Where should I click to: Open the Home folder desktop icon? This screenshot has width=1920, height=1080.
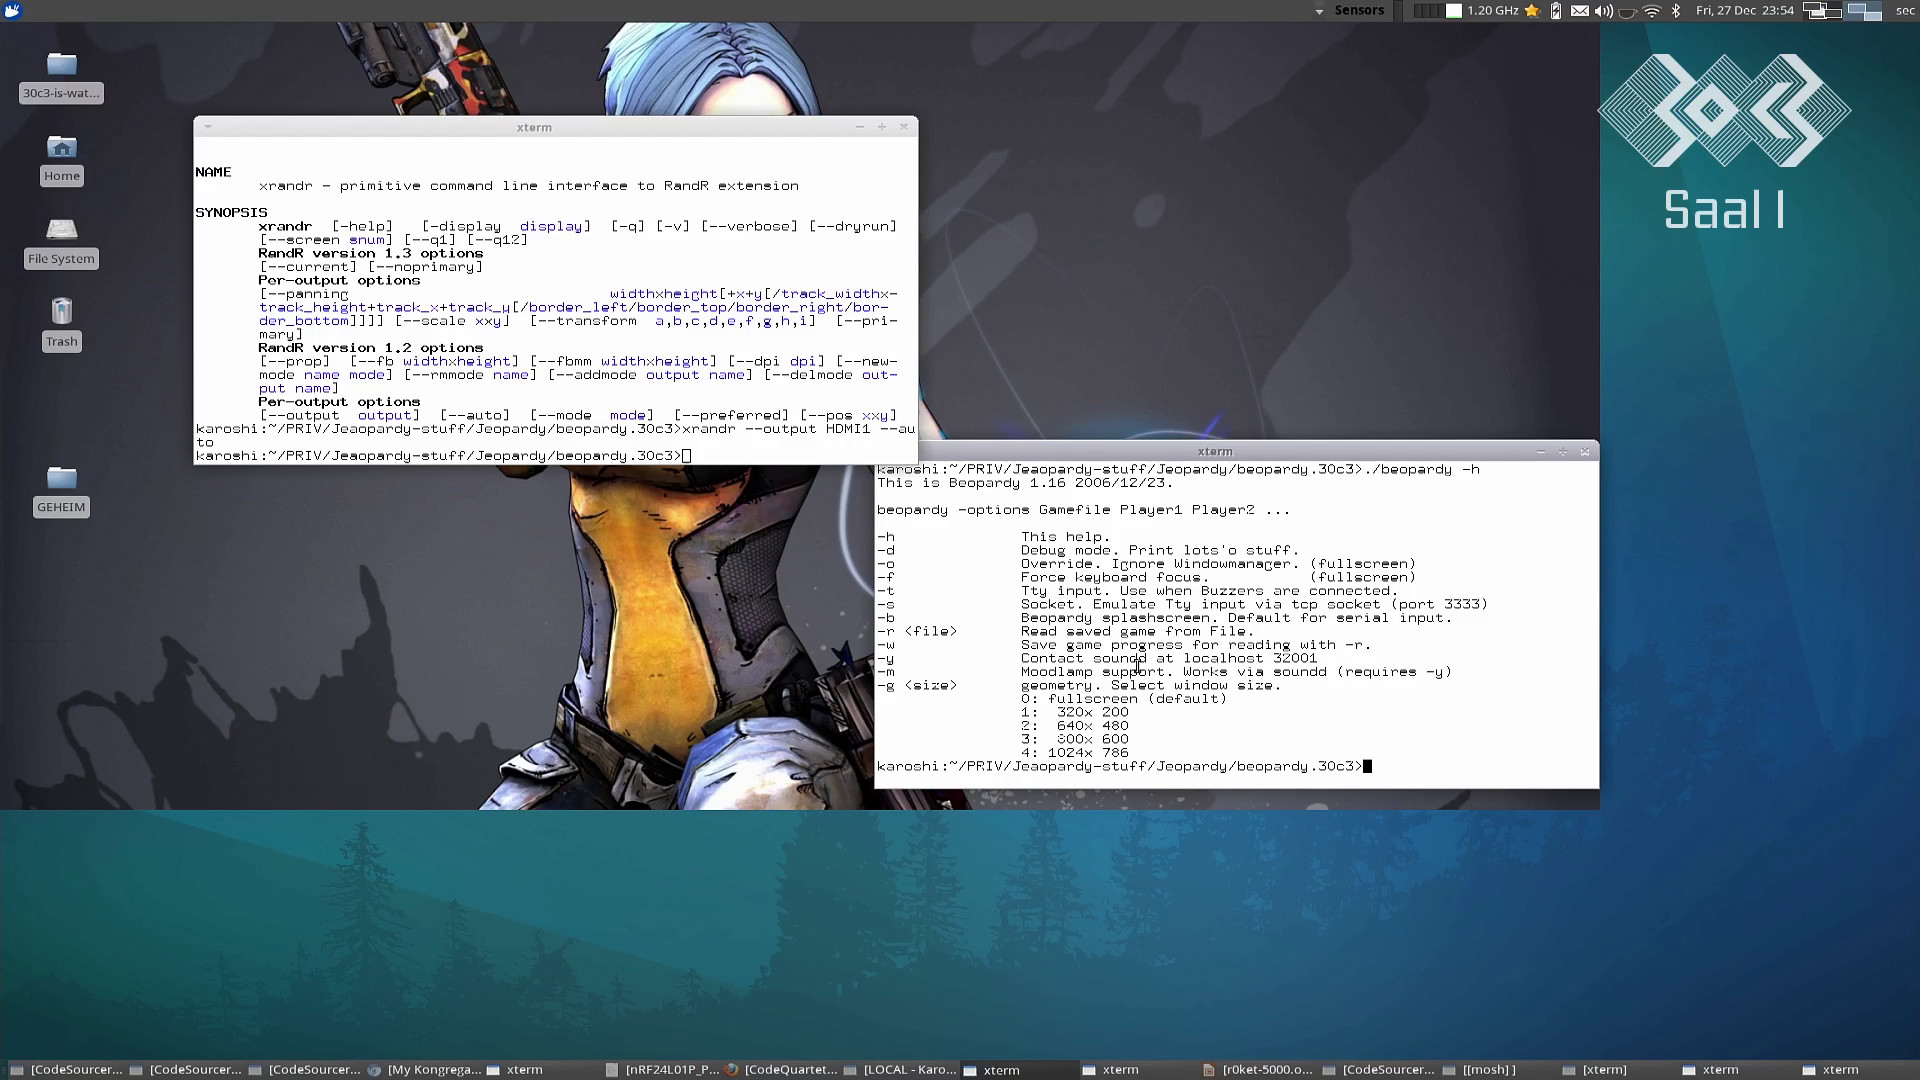pos(61,159)
